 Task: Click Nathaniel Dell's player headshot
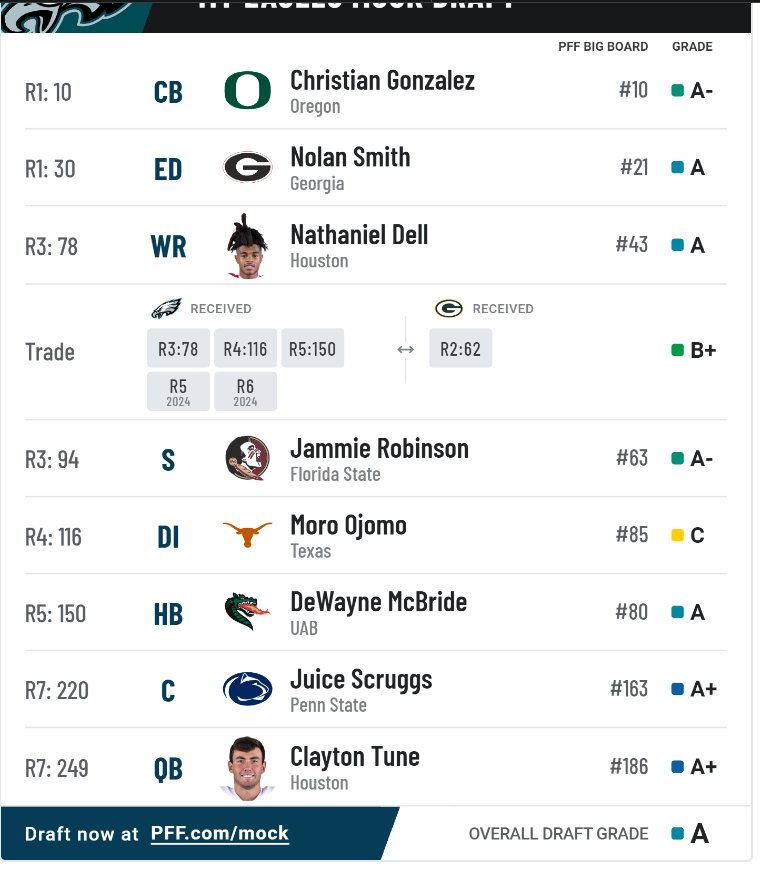coord(247,246)
